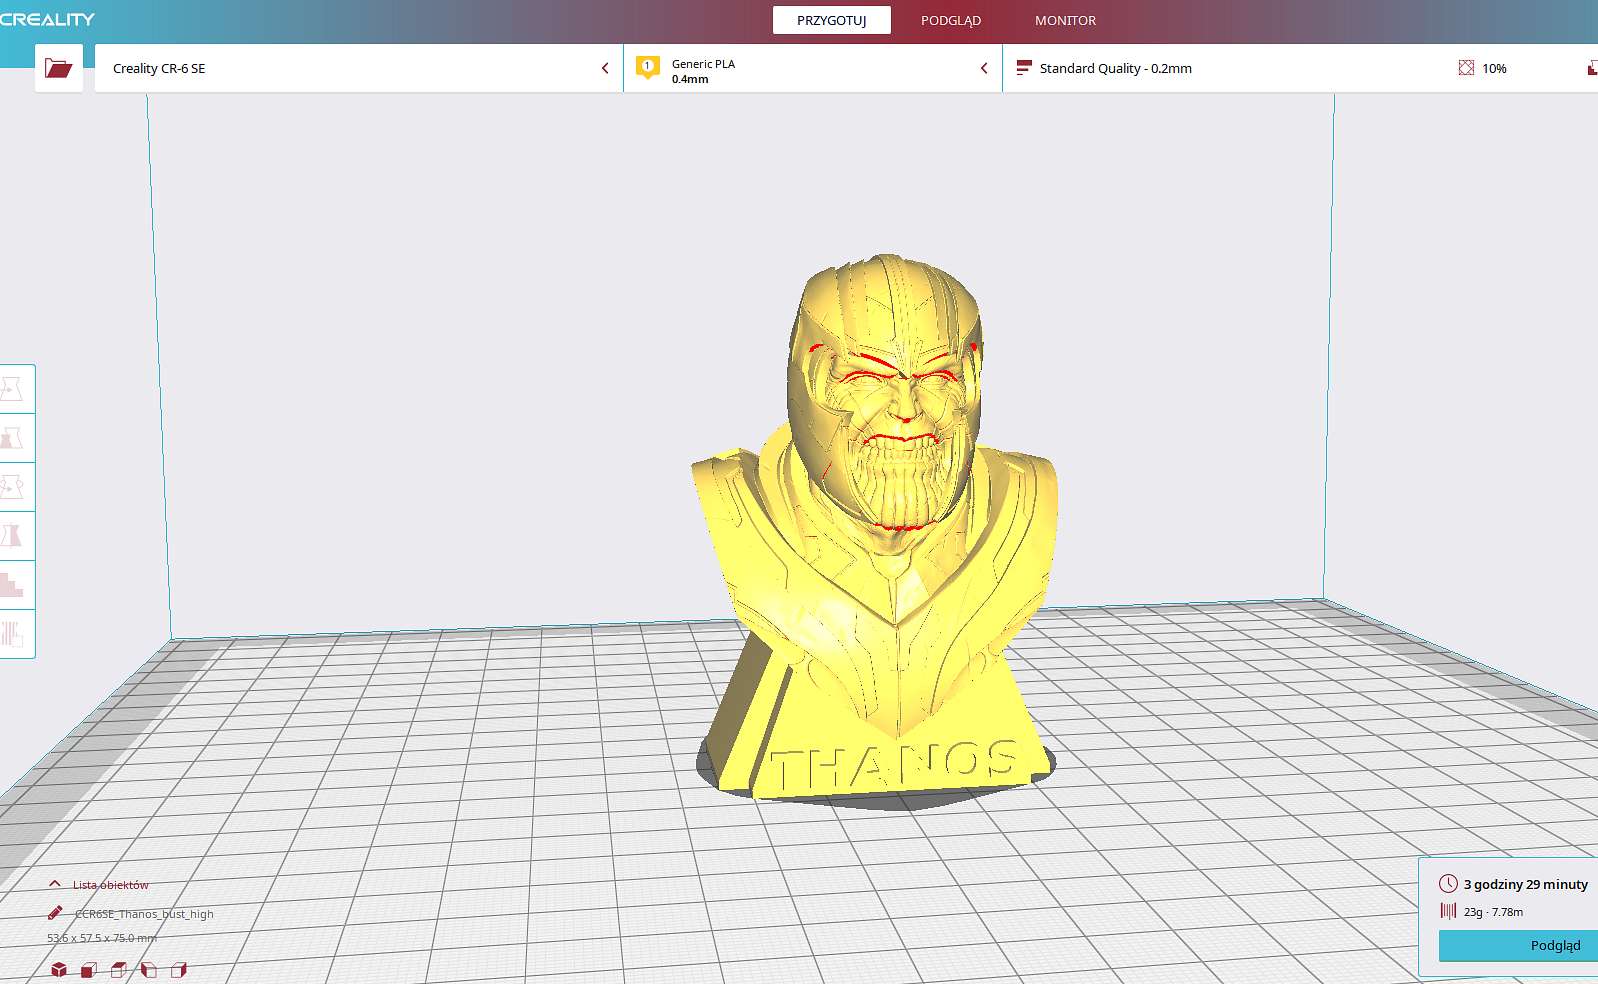Switch to the right side view cube

pyautogui.click(x=179, y=970)
